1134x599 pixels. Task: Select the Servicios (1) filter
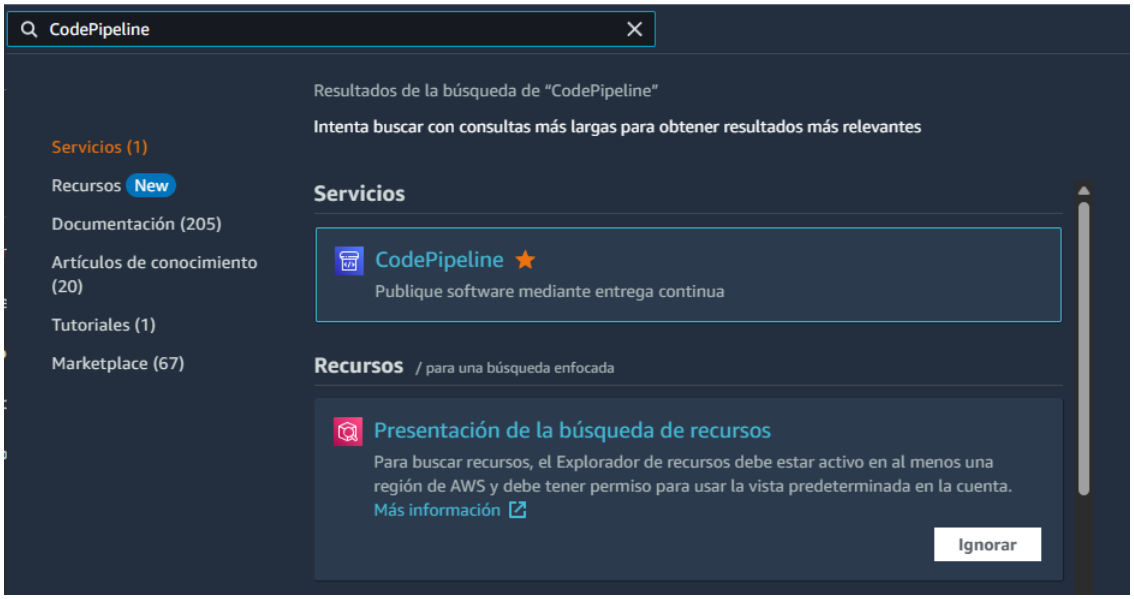[99, 147]
